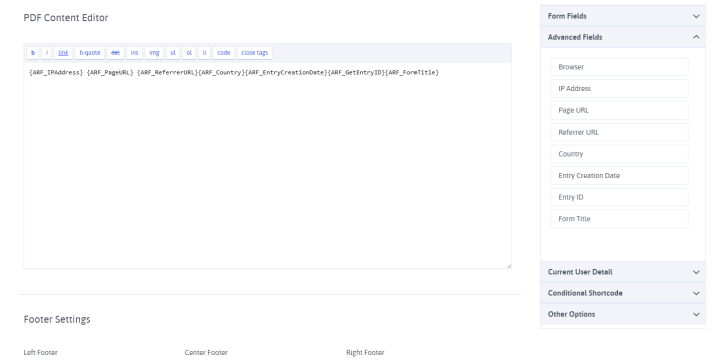Viewport: 715px width, 362px height.
Task: Click the Current User Detail chevron
Action: (x=696, y=272)
